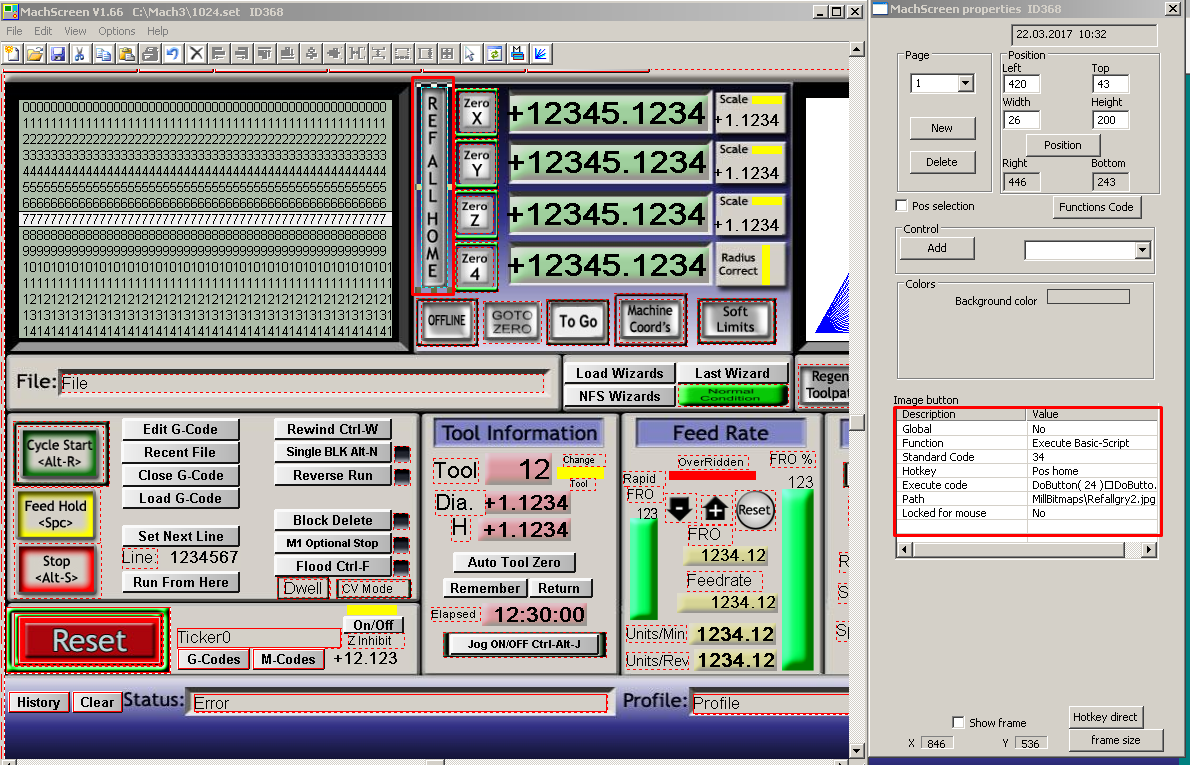Click the Functions Code button
Image resolution: width=1190 pixels, height=765 pixels.
coord(1097,207)
